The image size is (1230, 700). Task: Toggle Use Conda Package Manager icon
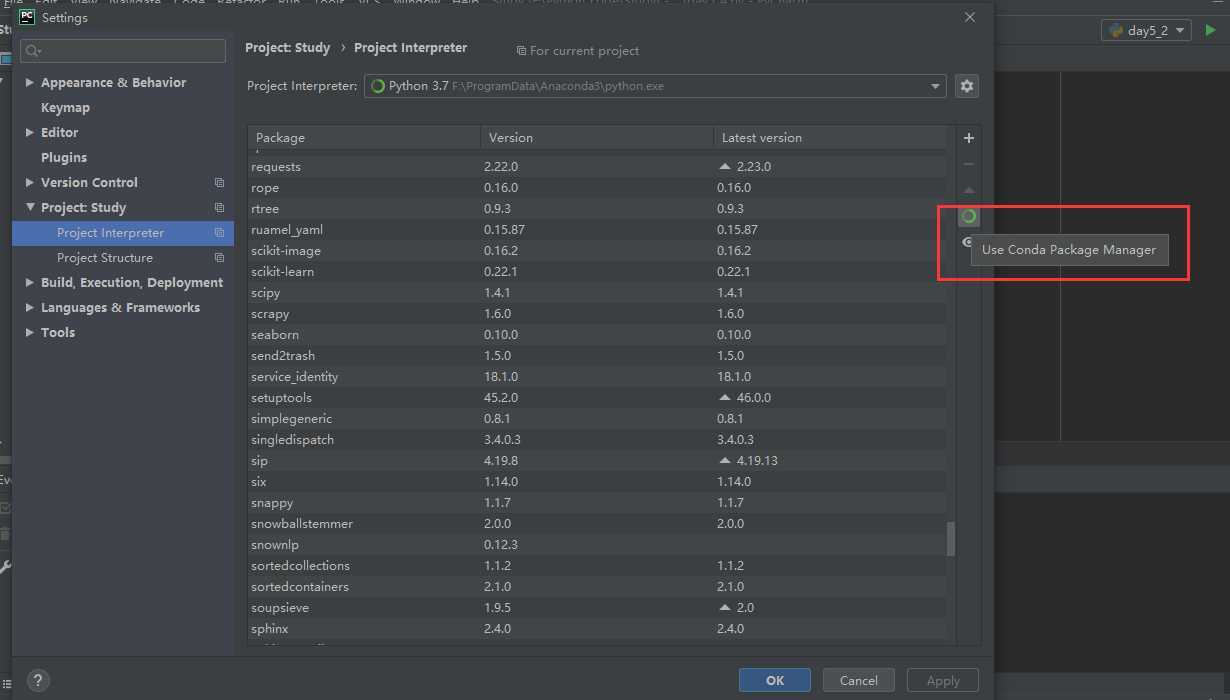(x=968, y=216)
